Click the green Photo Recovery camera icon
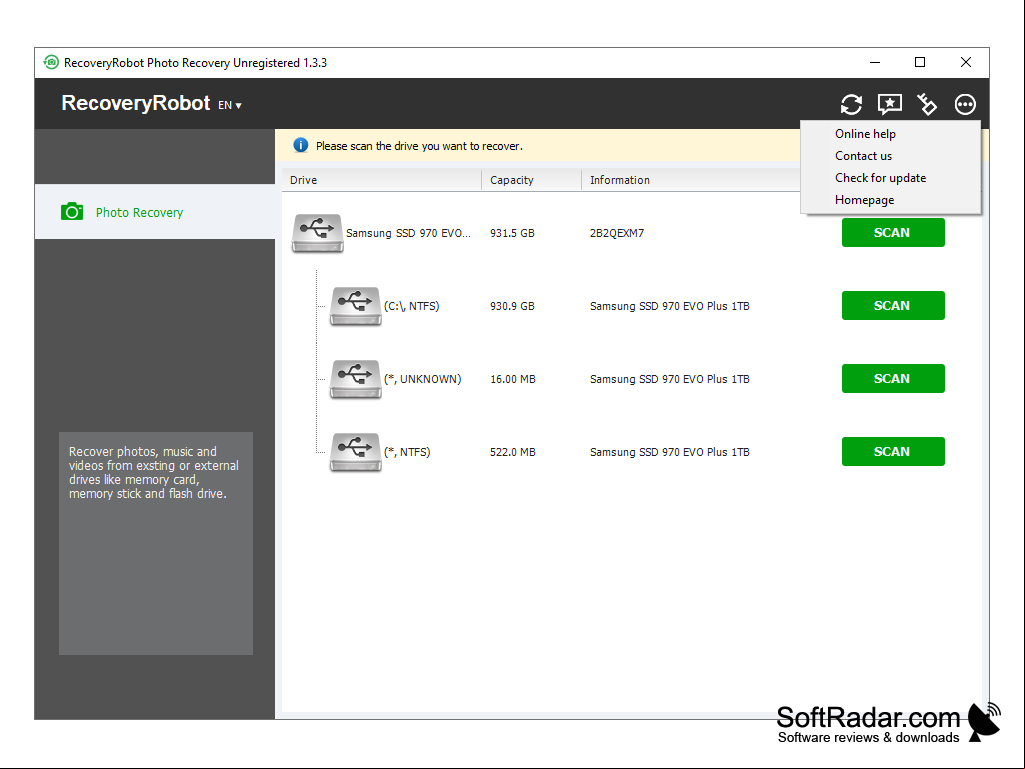This screenshot has height=769, width=1025. (72, 212)
